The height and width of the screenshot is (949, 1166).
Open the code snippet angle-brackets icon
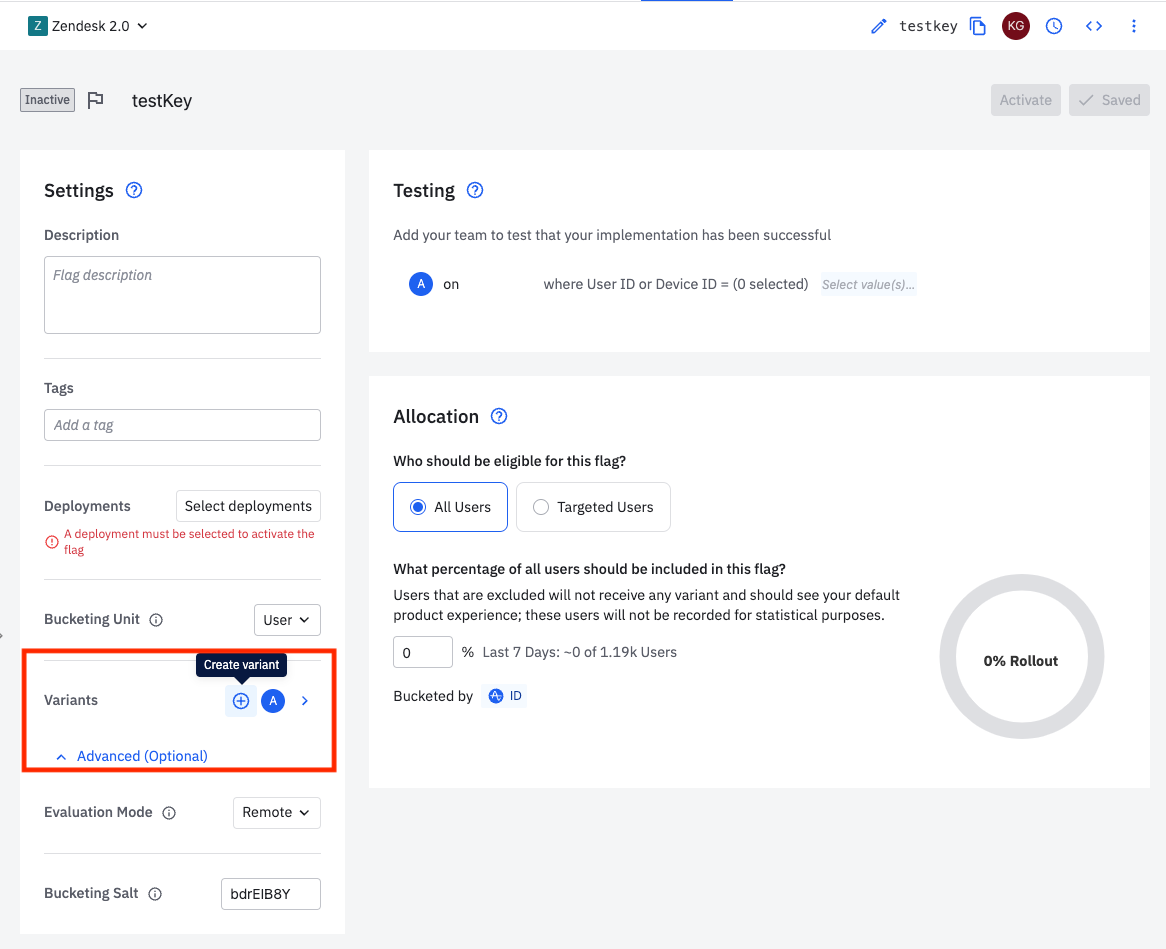click(x=1093, y=26)
